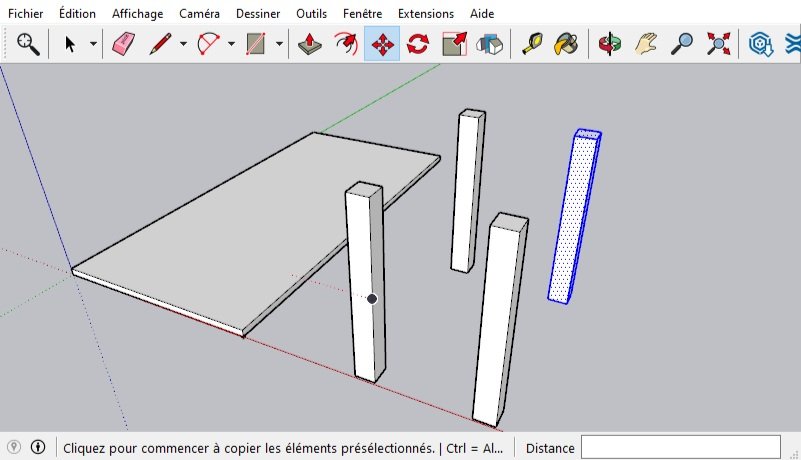This screenshot has height=460, width=801.
Task: Select the Arc tool
Action: [208, 44]
